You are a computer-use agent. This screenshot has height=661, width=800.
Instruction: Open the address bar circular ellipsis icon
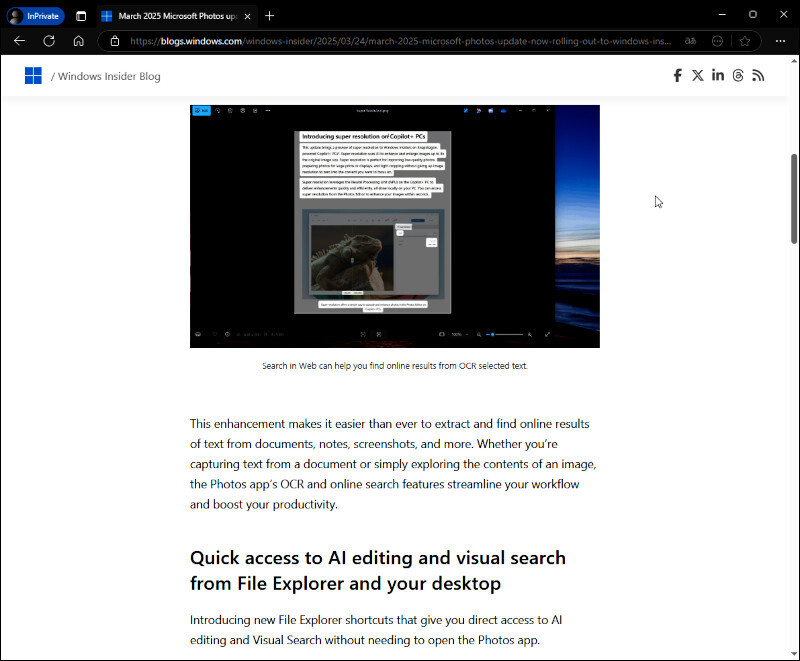717,41
